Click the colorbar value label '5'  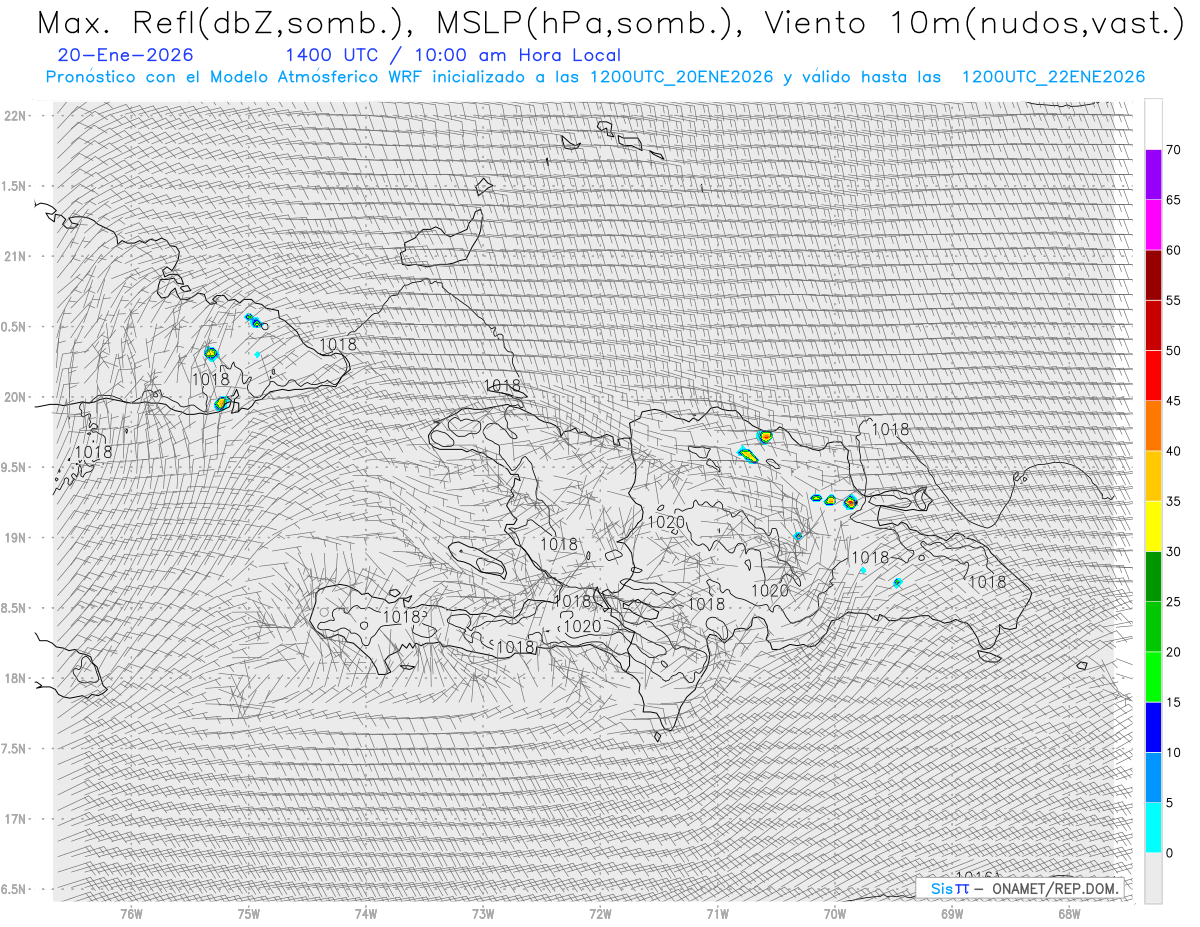coord(1169,803)
